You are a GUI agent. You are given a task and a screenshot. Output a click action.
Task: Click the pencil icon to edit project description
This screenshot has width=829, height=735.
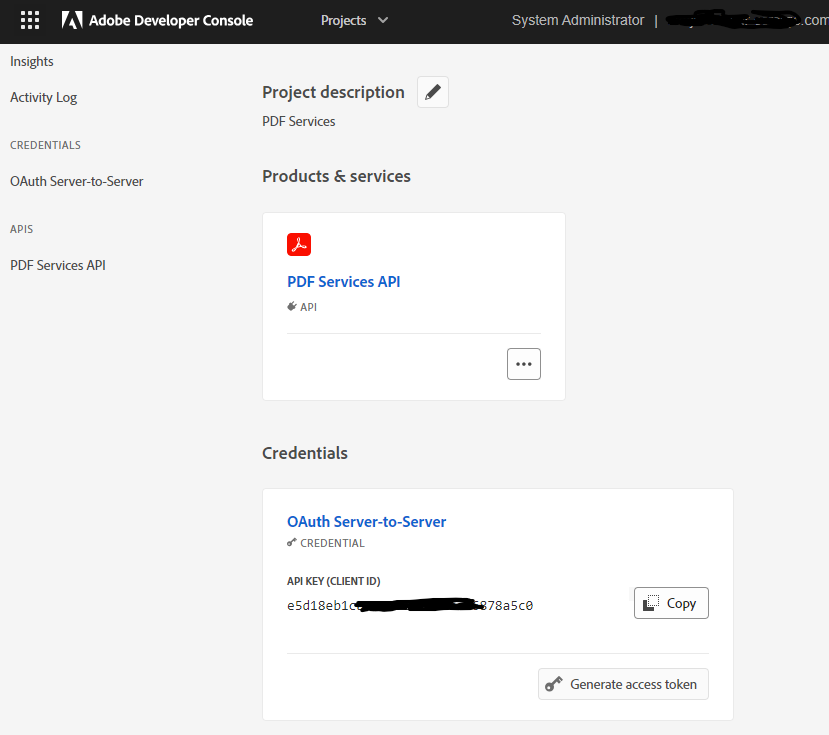coord(432,92)
